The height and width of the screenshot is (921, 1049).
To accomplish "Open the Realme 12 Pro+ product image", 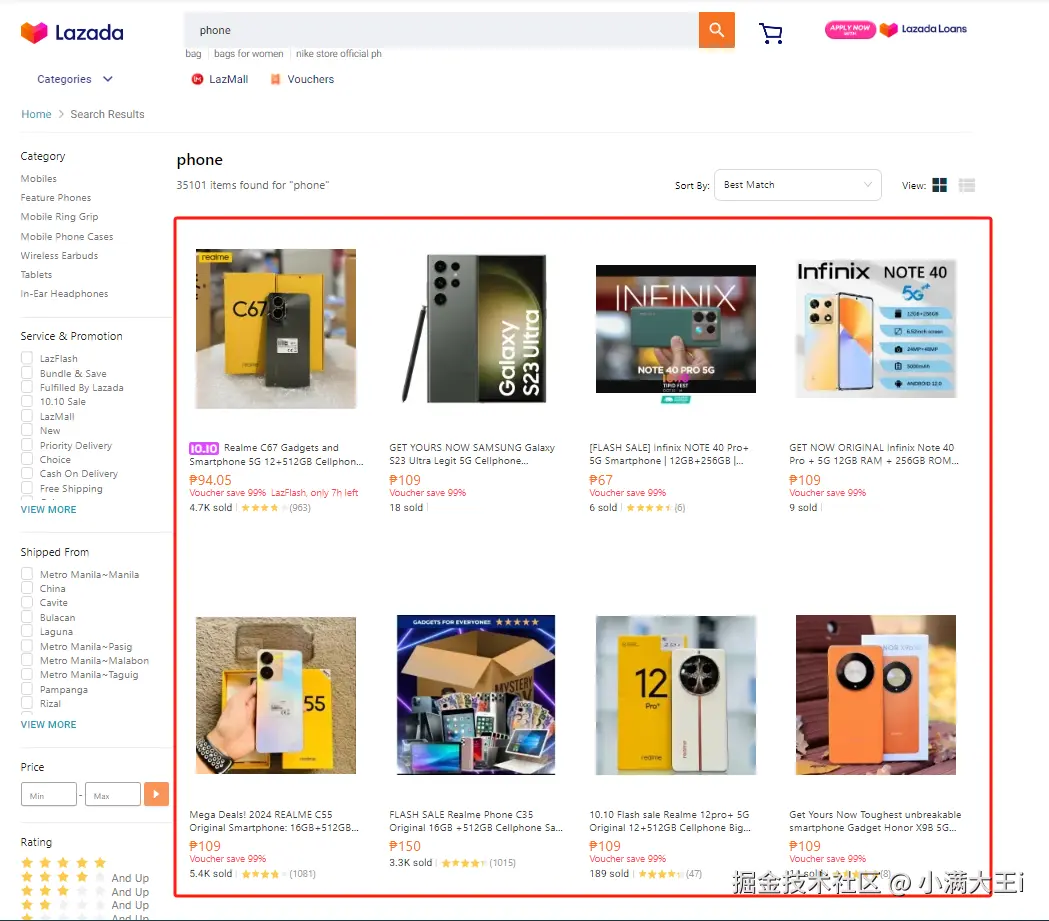I will 676,695.
